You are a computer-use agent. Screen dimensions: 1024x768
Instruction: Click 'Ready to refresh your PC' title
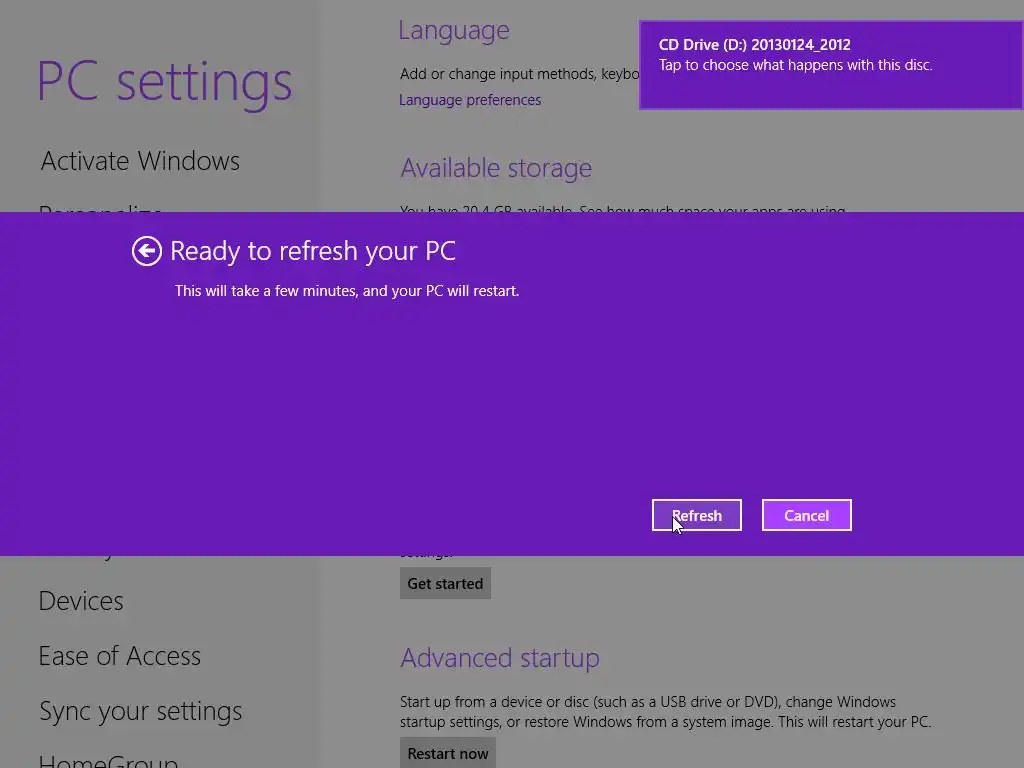313,251
